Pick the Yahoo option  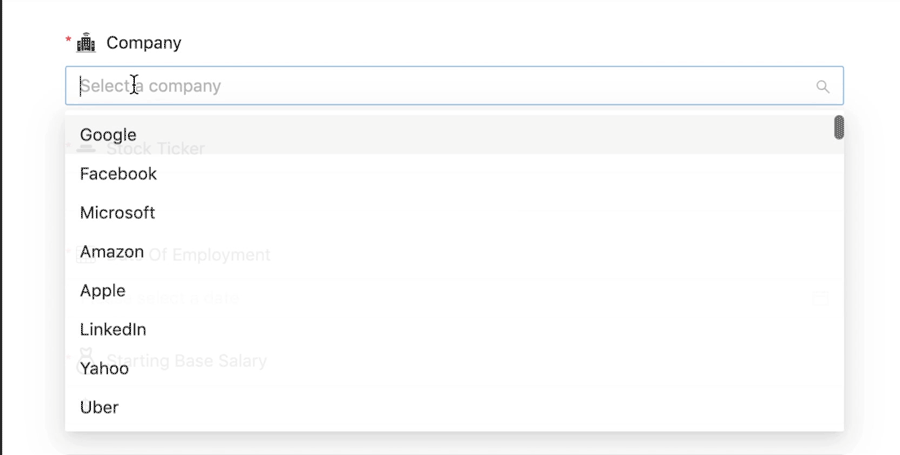pyautogui.click(x=104, y=369)
